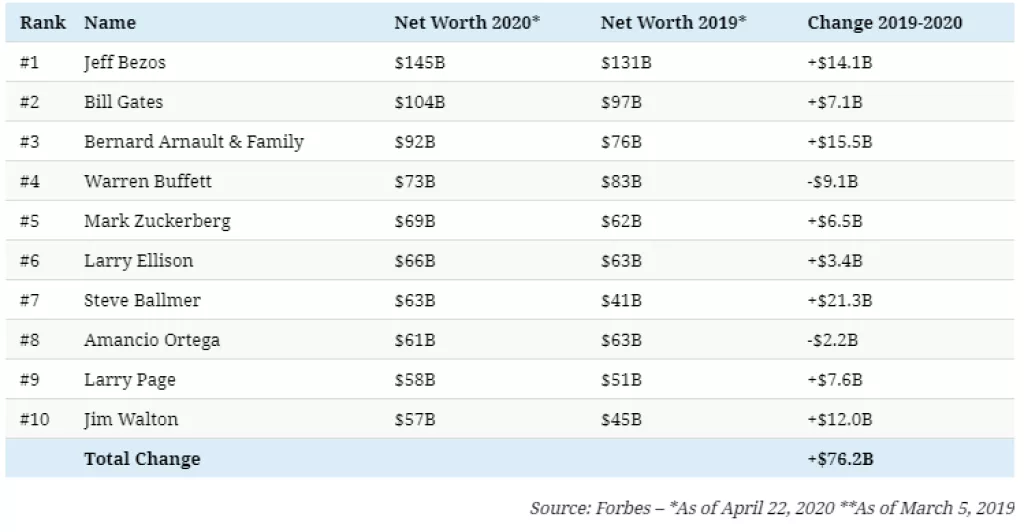Select the Warren Buffett name cell
The width and height of the screenshot is (1024, 532).
pyautogui.click(x=148, y=181)
